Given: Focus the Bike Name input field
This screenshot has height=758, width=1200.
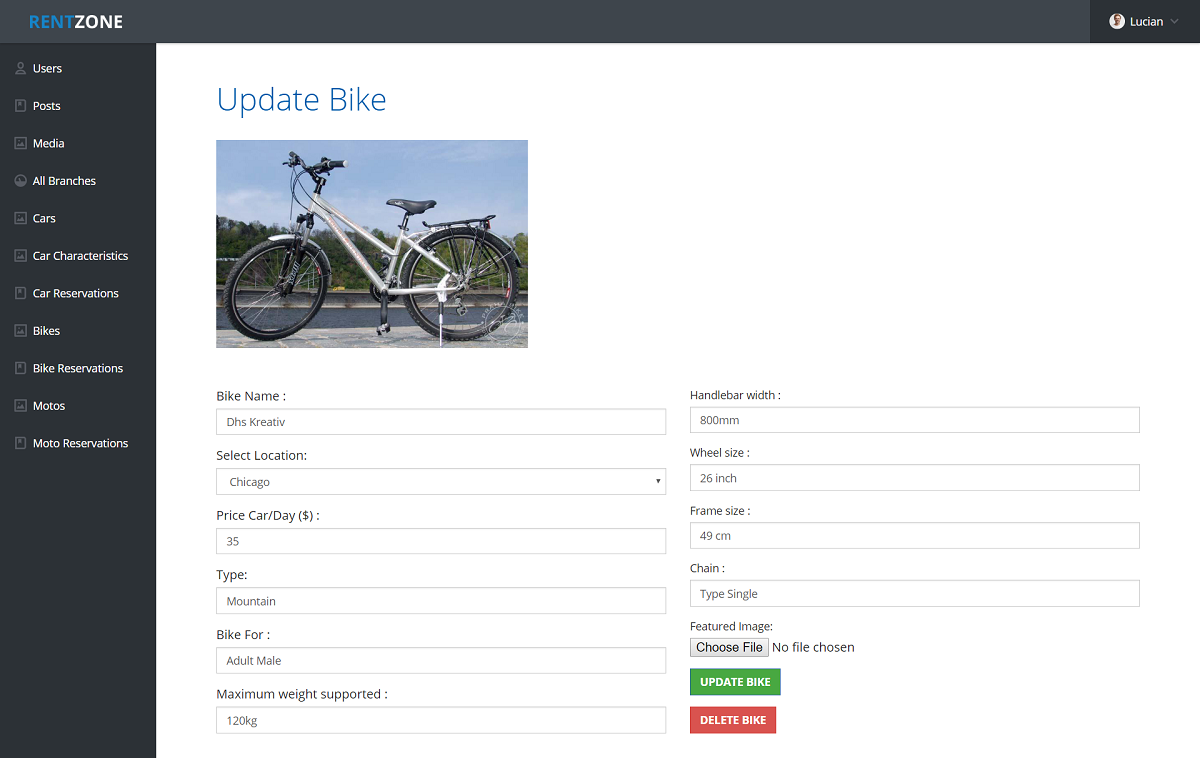Looking at the screenshot, I should click(440, 422).
